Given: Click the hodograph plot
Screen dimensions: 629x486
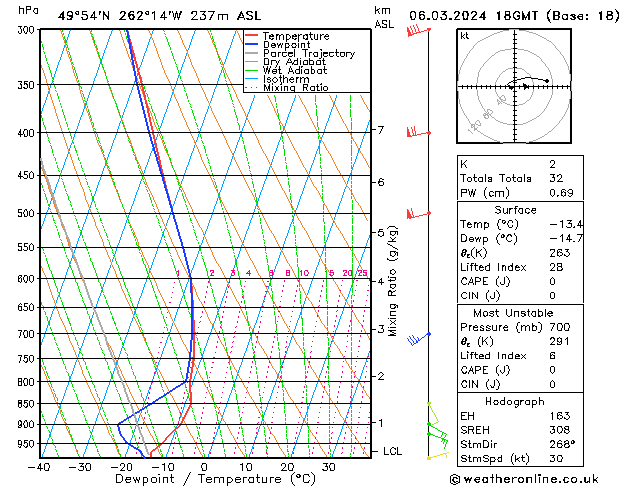Looking at the screenshot, I should (x=514, y=86).
